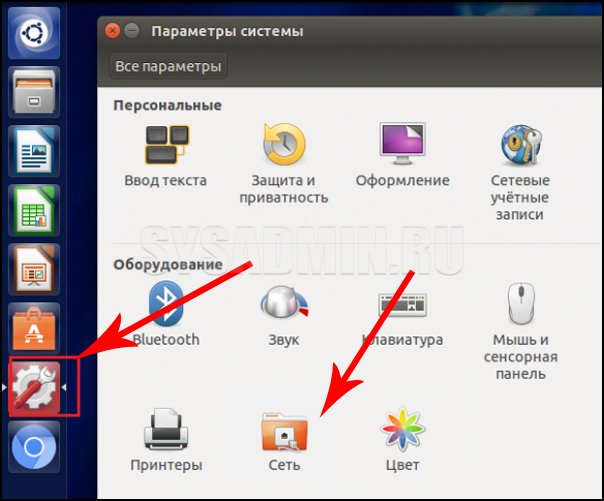This screenshot has height=501, width=604.
Task: Click the Все параметры button
Action: pos(168,66)
